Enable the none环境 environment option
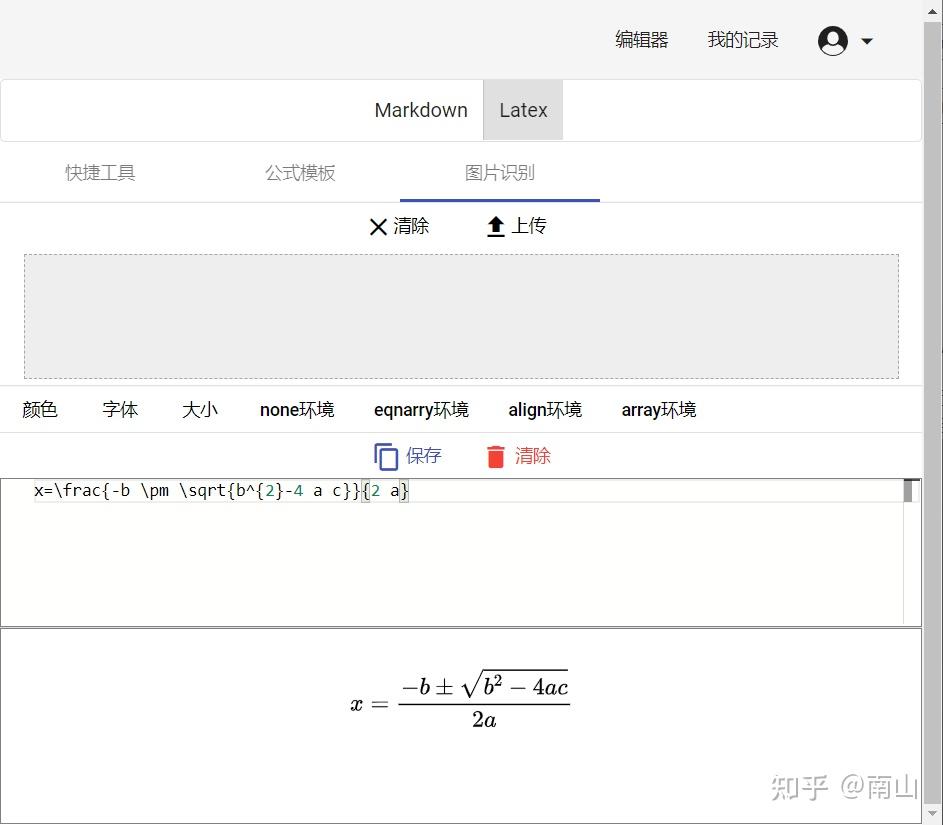 click(296, 409)
